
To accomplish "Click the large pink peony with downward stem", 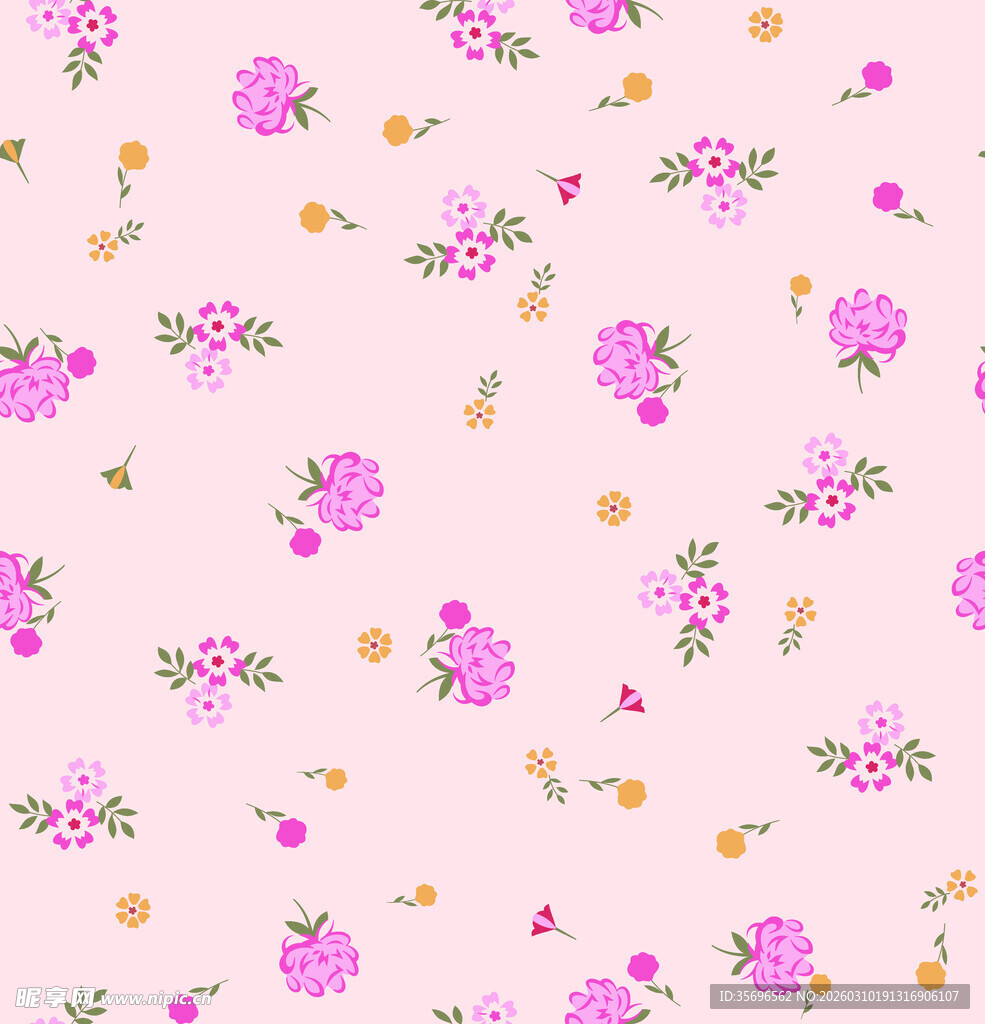I will click(866, 328).
